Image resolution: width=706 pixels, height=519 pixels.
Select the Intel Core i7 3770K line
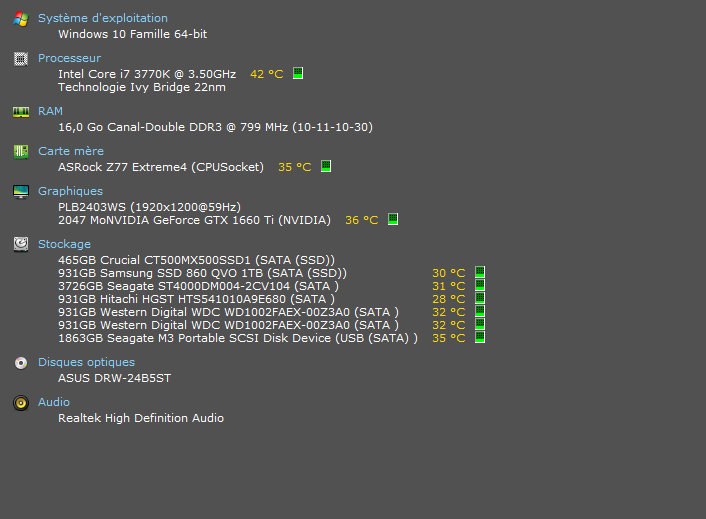147,74
